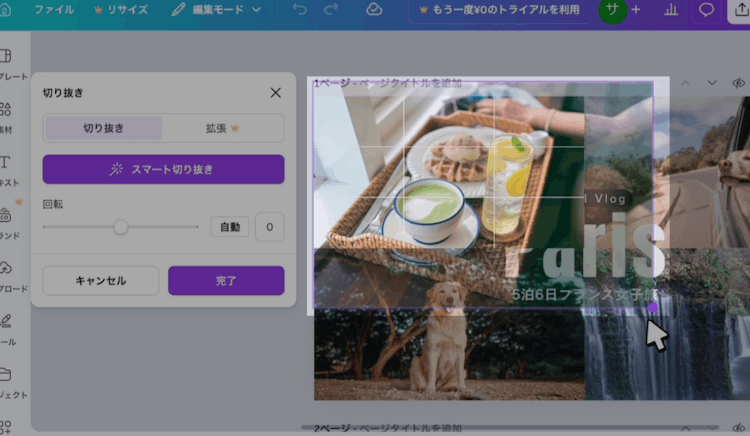The width and height of the screenshot is (750, 436).
Task: Click the スマート切り抜き button
Action: (164, 169)
